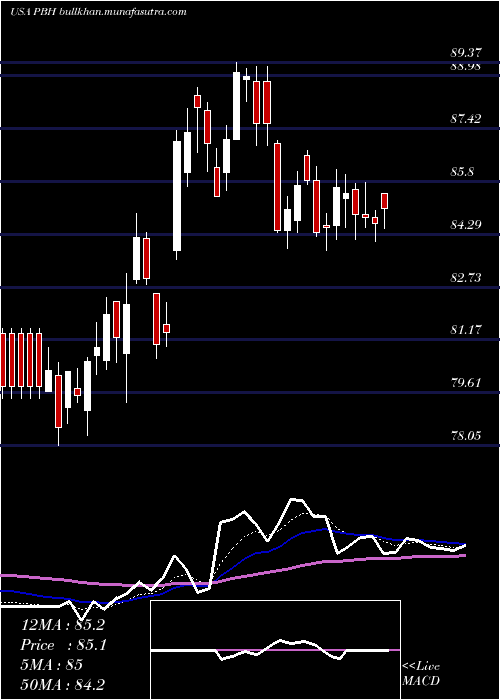Click the 5MA : 85 readout

tap(52, 665)
